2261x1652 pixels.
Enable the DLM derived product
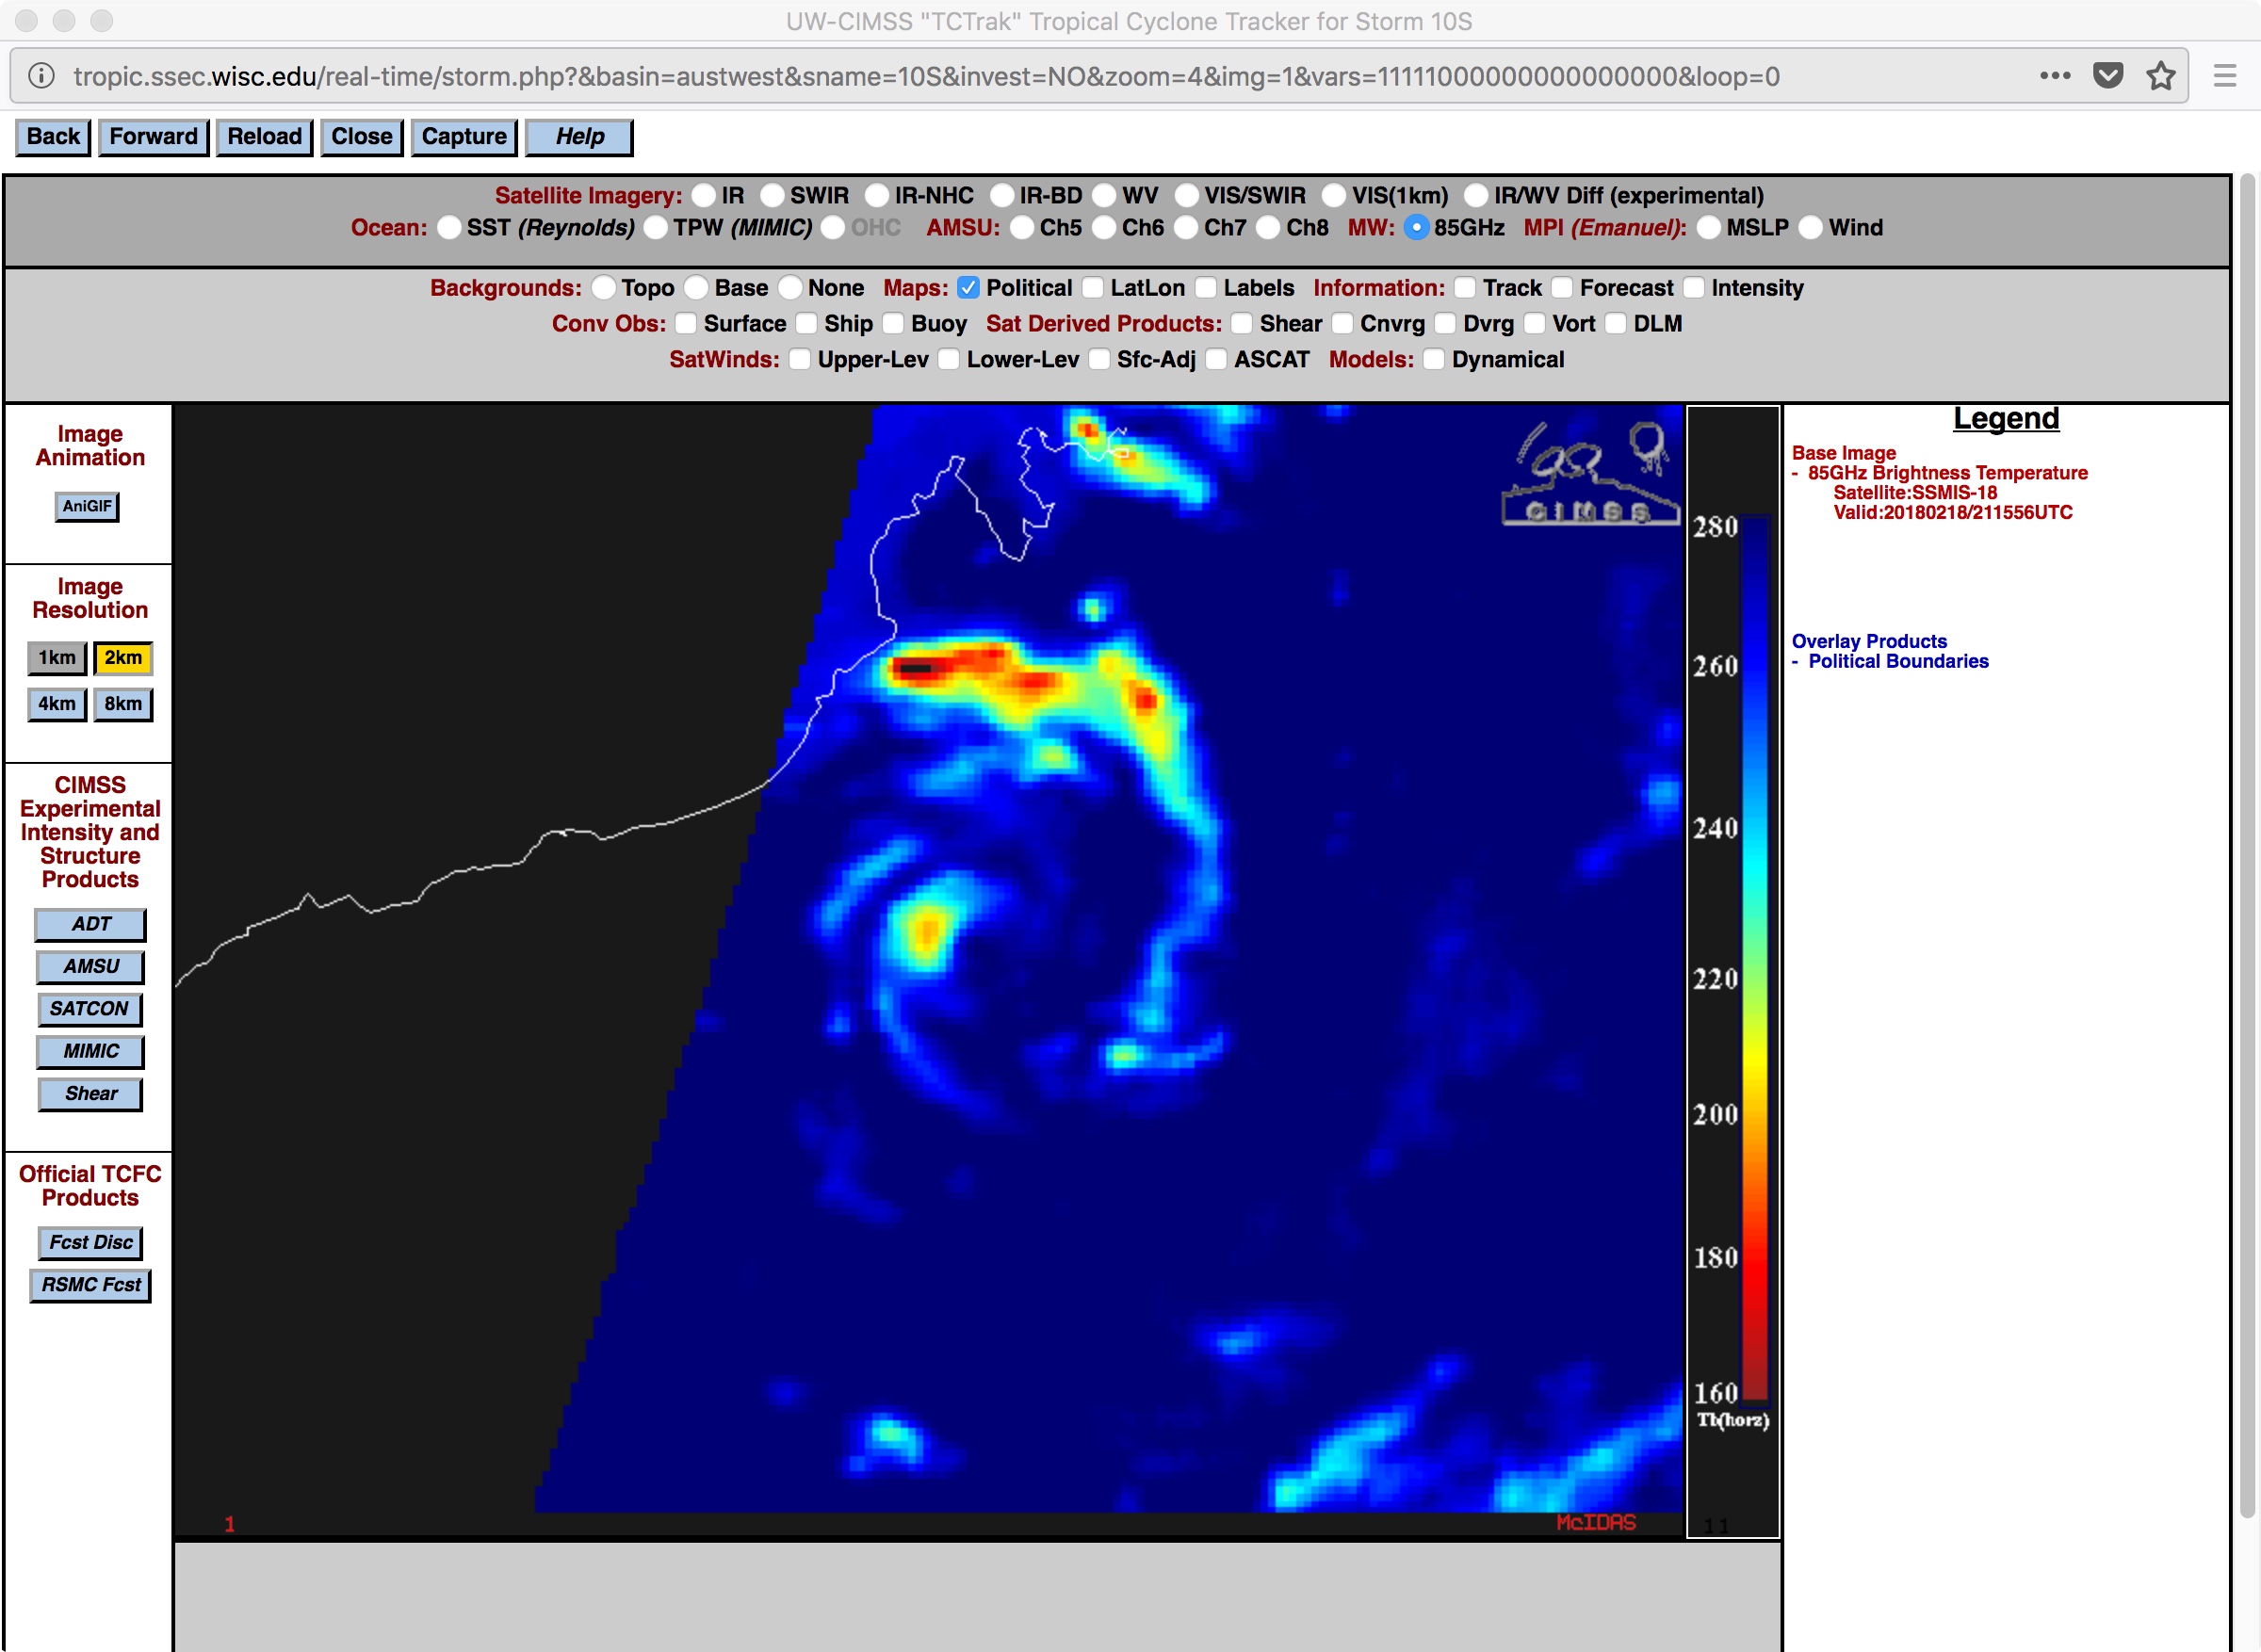pyautogui.click(x=1616, y=324)
